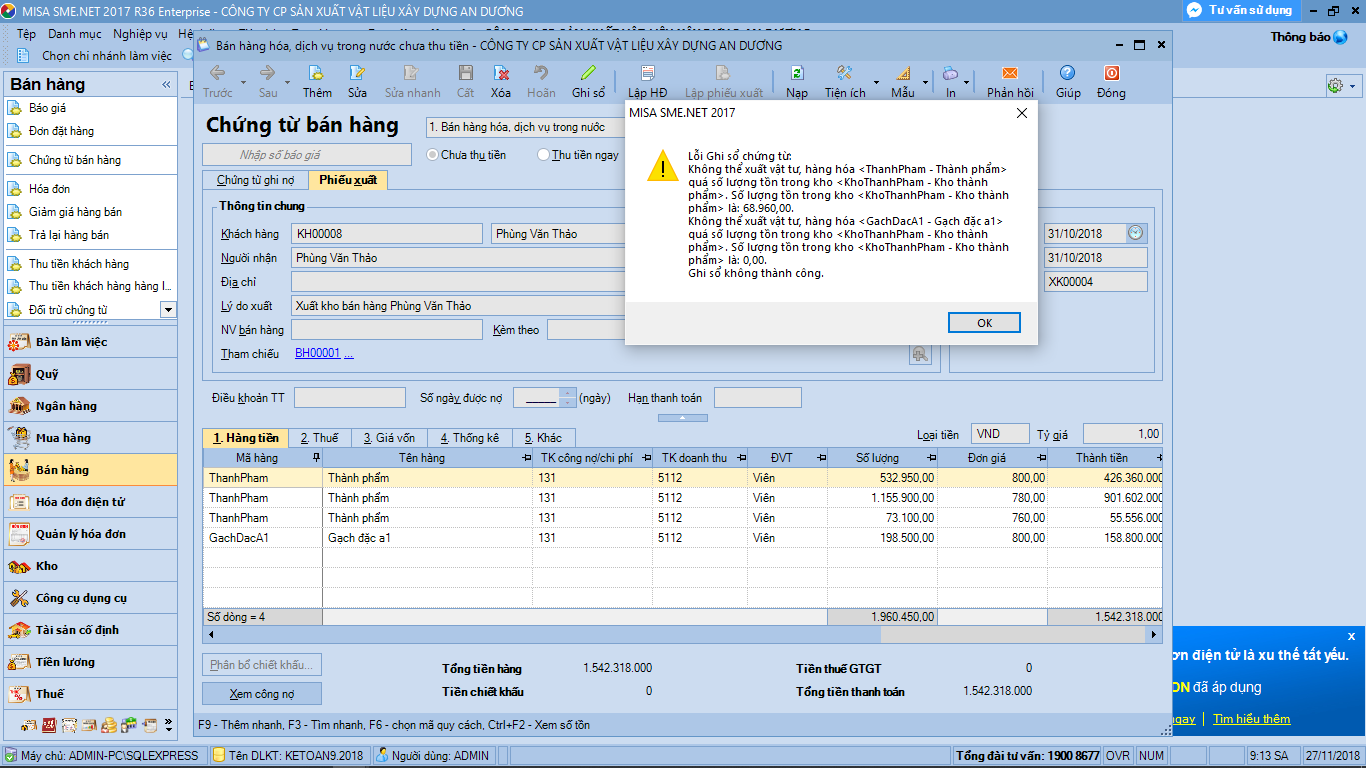The width and height of the screenshot is (1366, 768).
Task: Click the Đóng (close form) toolbar icon
Action: [x=1111, y=74]
